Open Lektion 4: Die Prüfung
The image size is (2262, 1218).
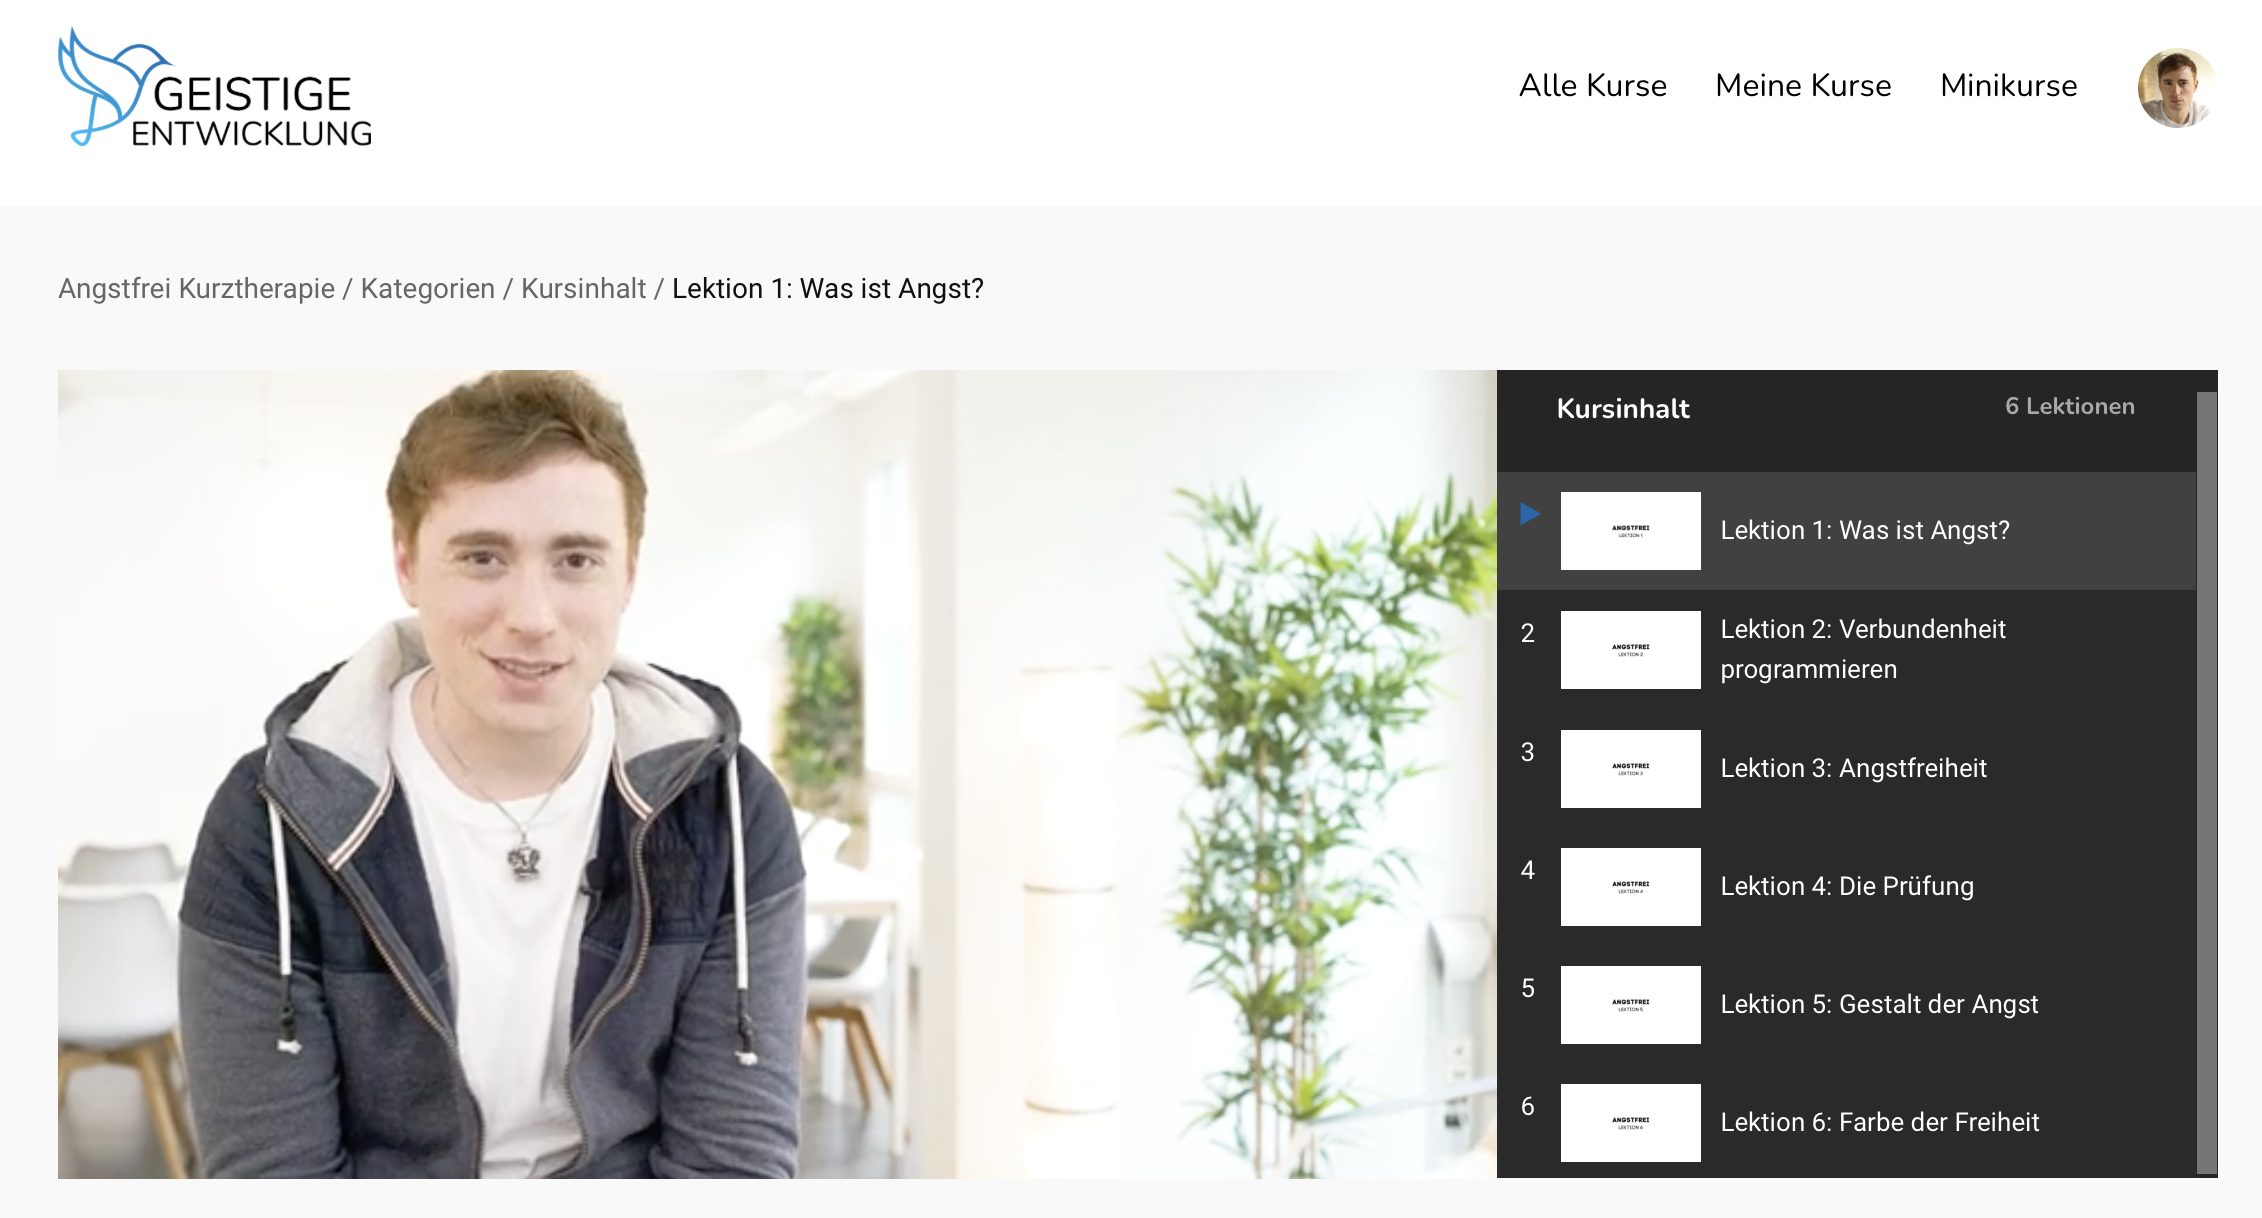coord(1846,886)
